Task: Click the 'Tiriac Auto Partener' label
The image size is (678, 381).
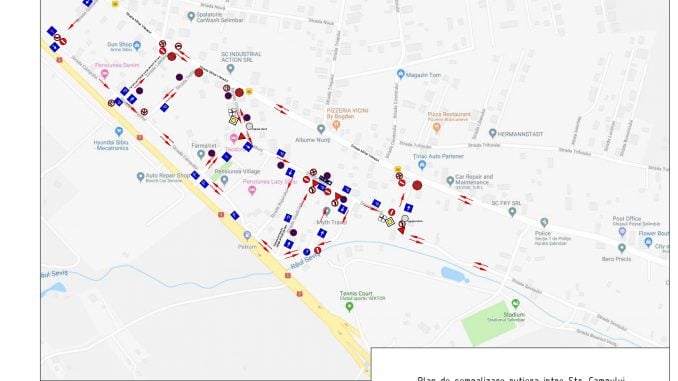Action: pos(438,156)
